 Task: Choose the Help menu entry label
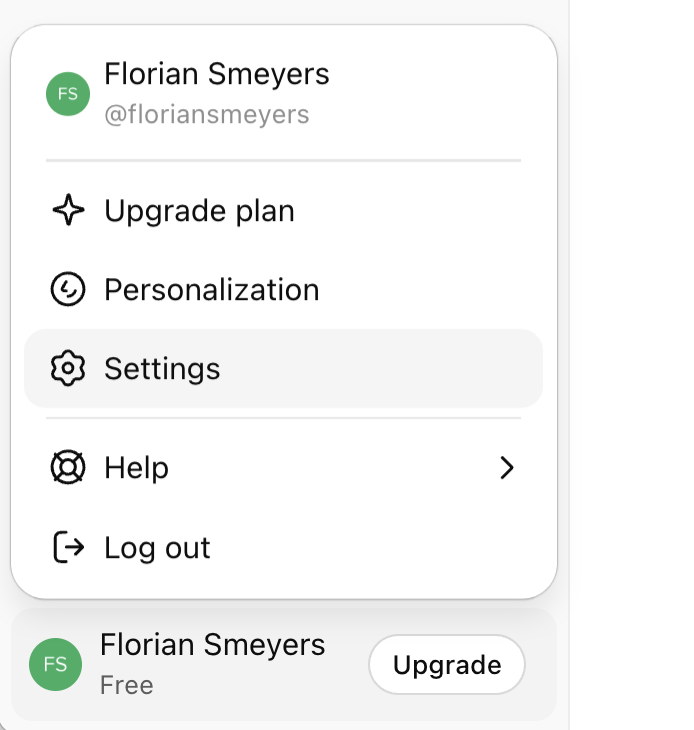136,467
